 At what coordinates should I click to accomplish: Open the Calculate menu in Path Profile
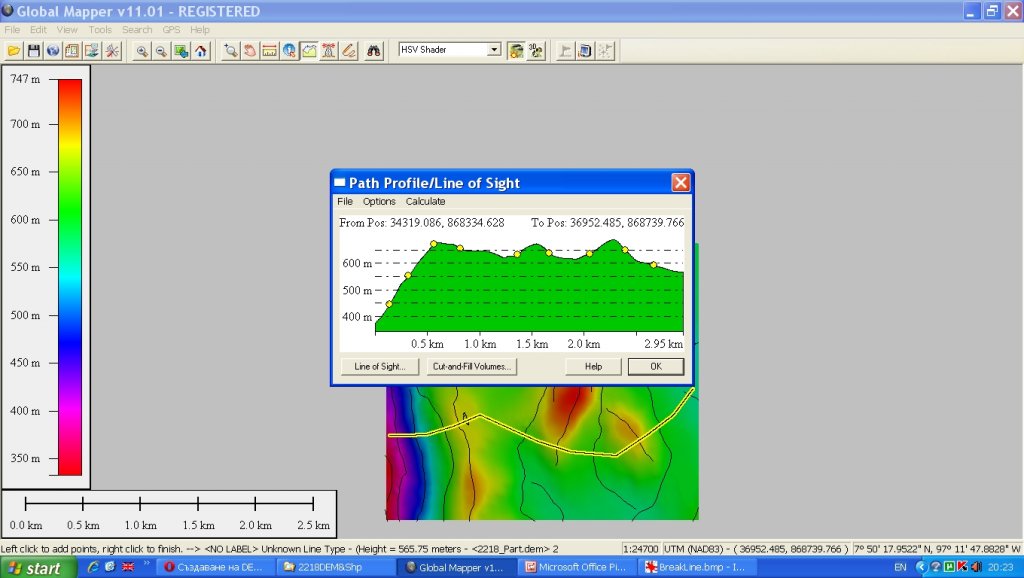(425, 202)
